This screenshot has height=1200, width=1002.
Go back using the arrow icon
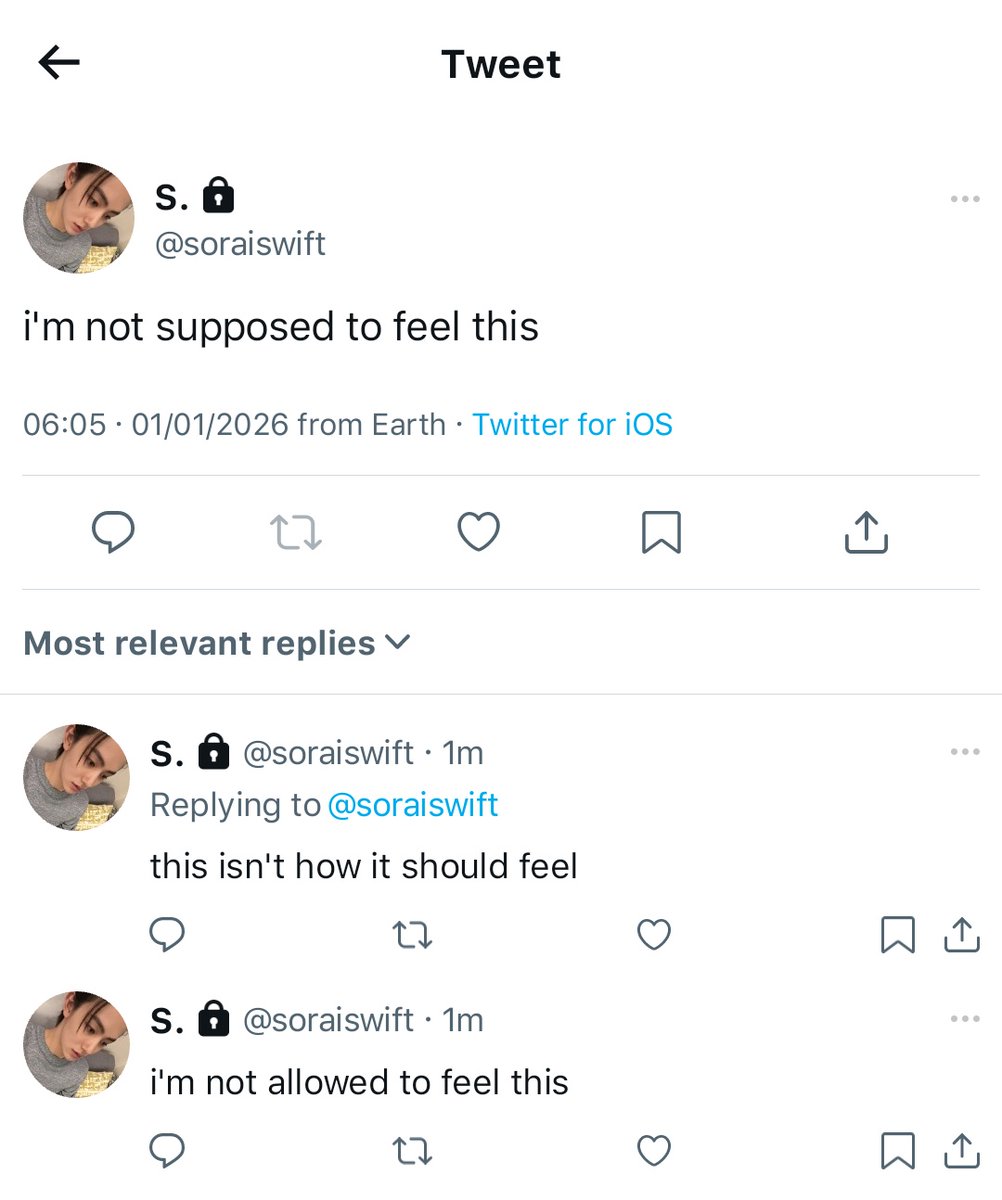[x=59, y=63]
